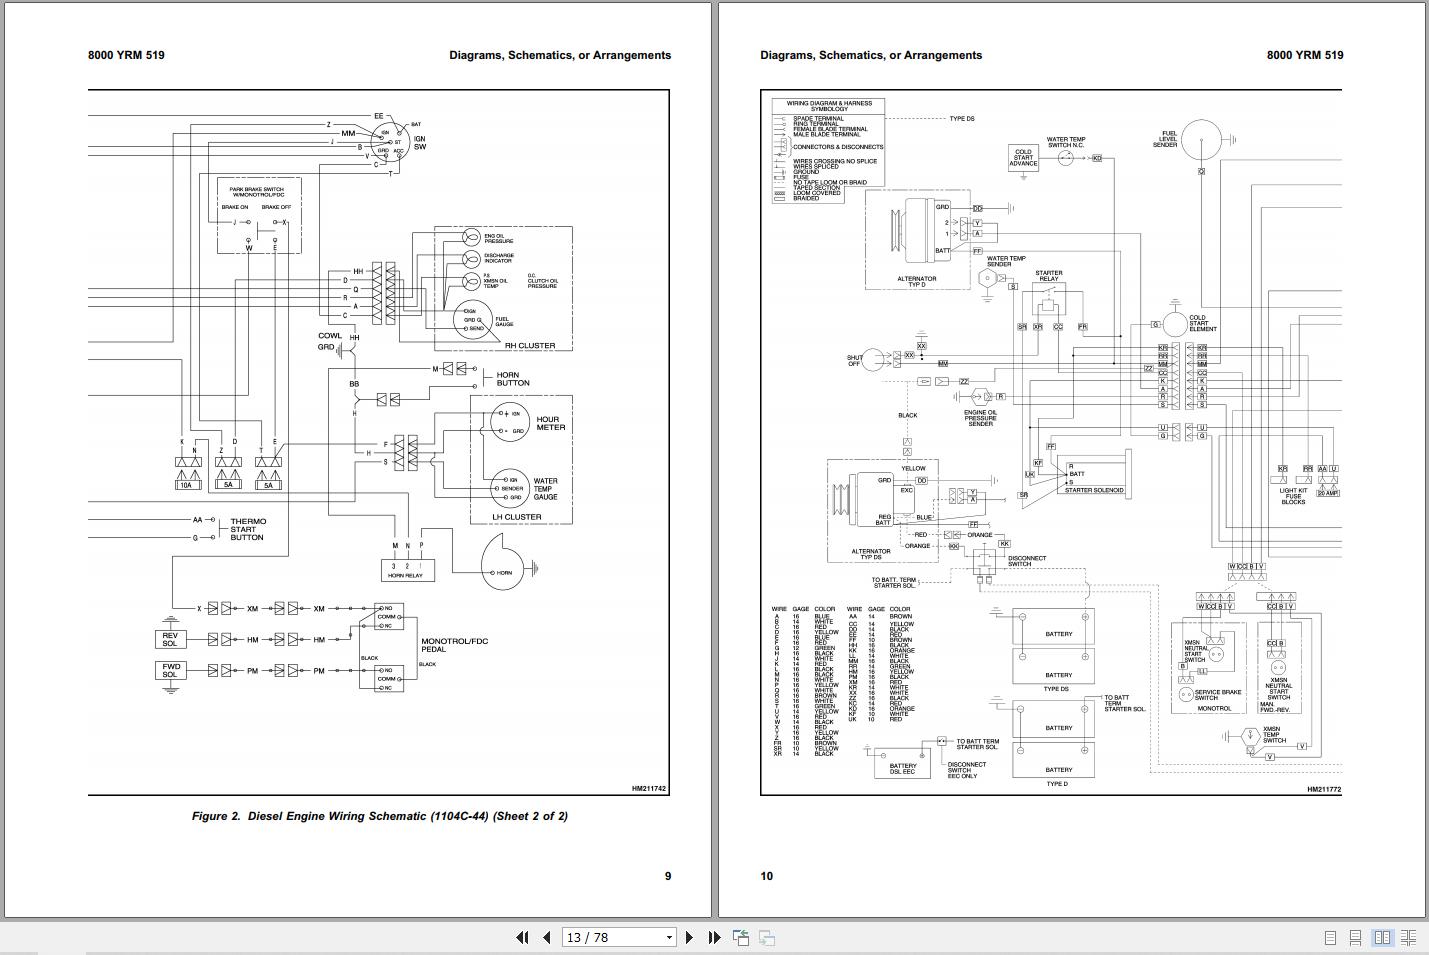Go to the previous page

tap(546, 937)
